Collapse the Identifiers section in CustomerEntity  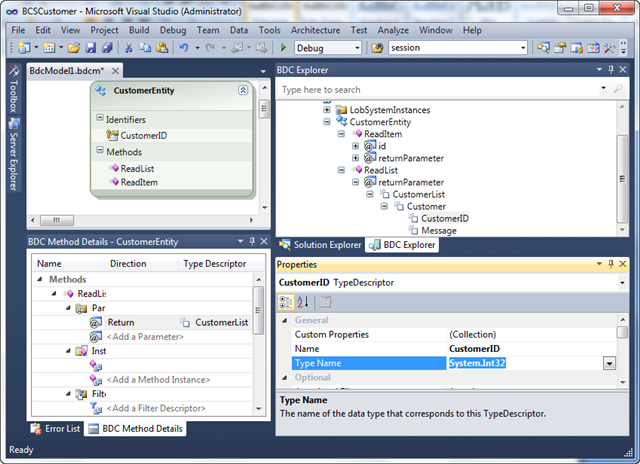(x=100, y=118)
